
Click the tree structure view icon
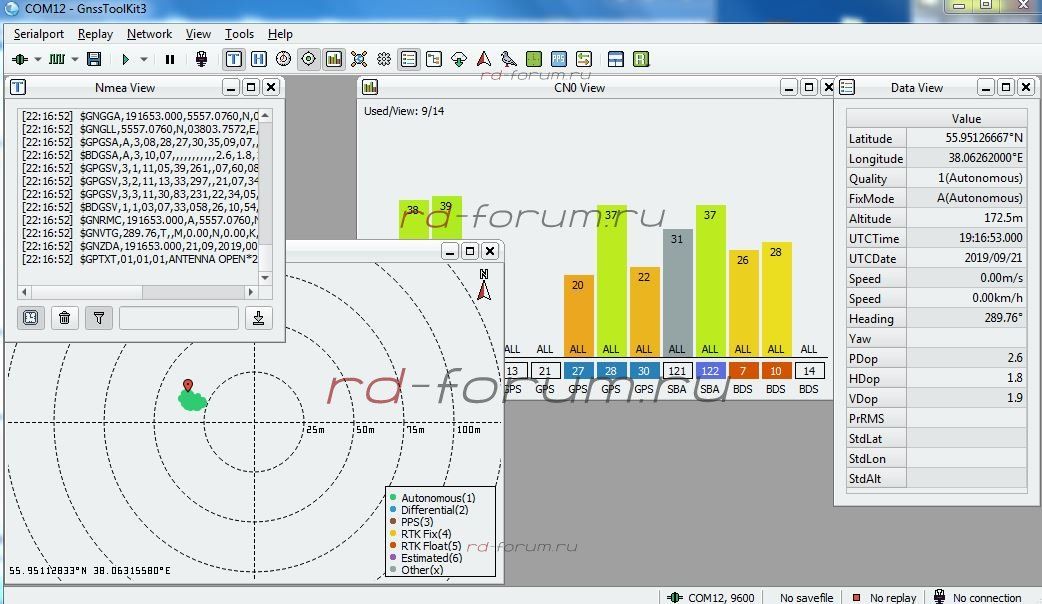click(x=434, y=59)
